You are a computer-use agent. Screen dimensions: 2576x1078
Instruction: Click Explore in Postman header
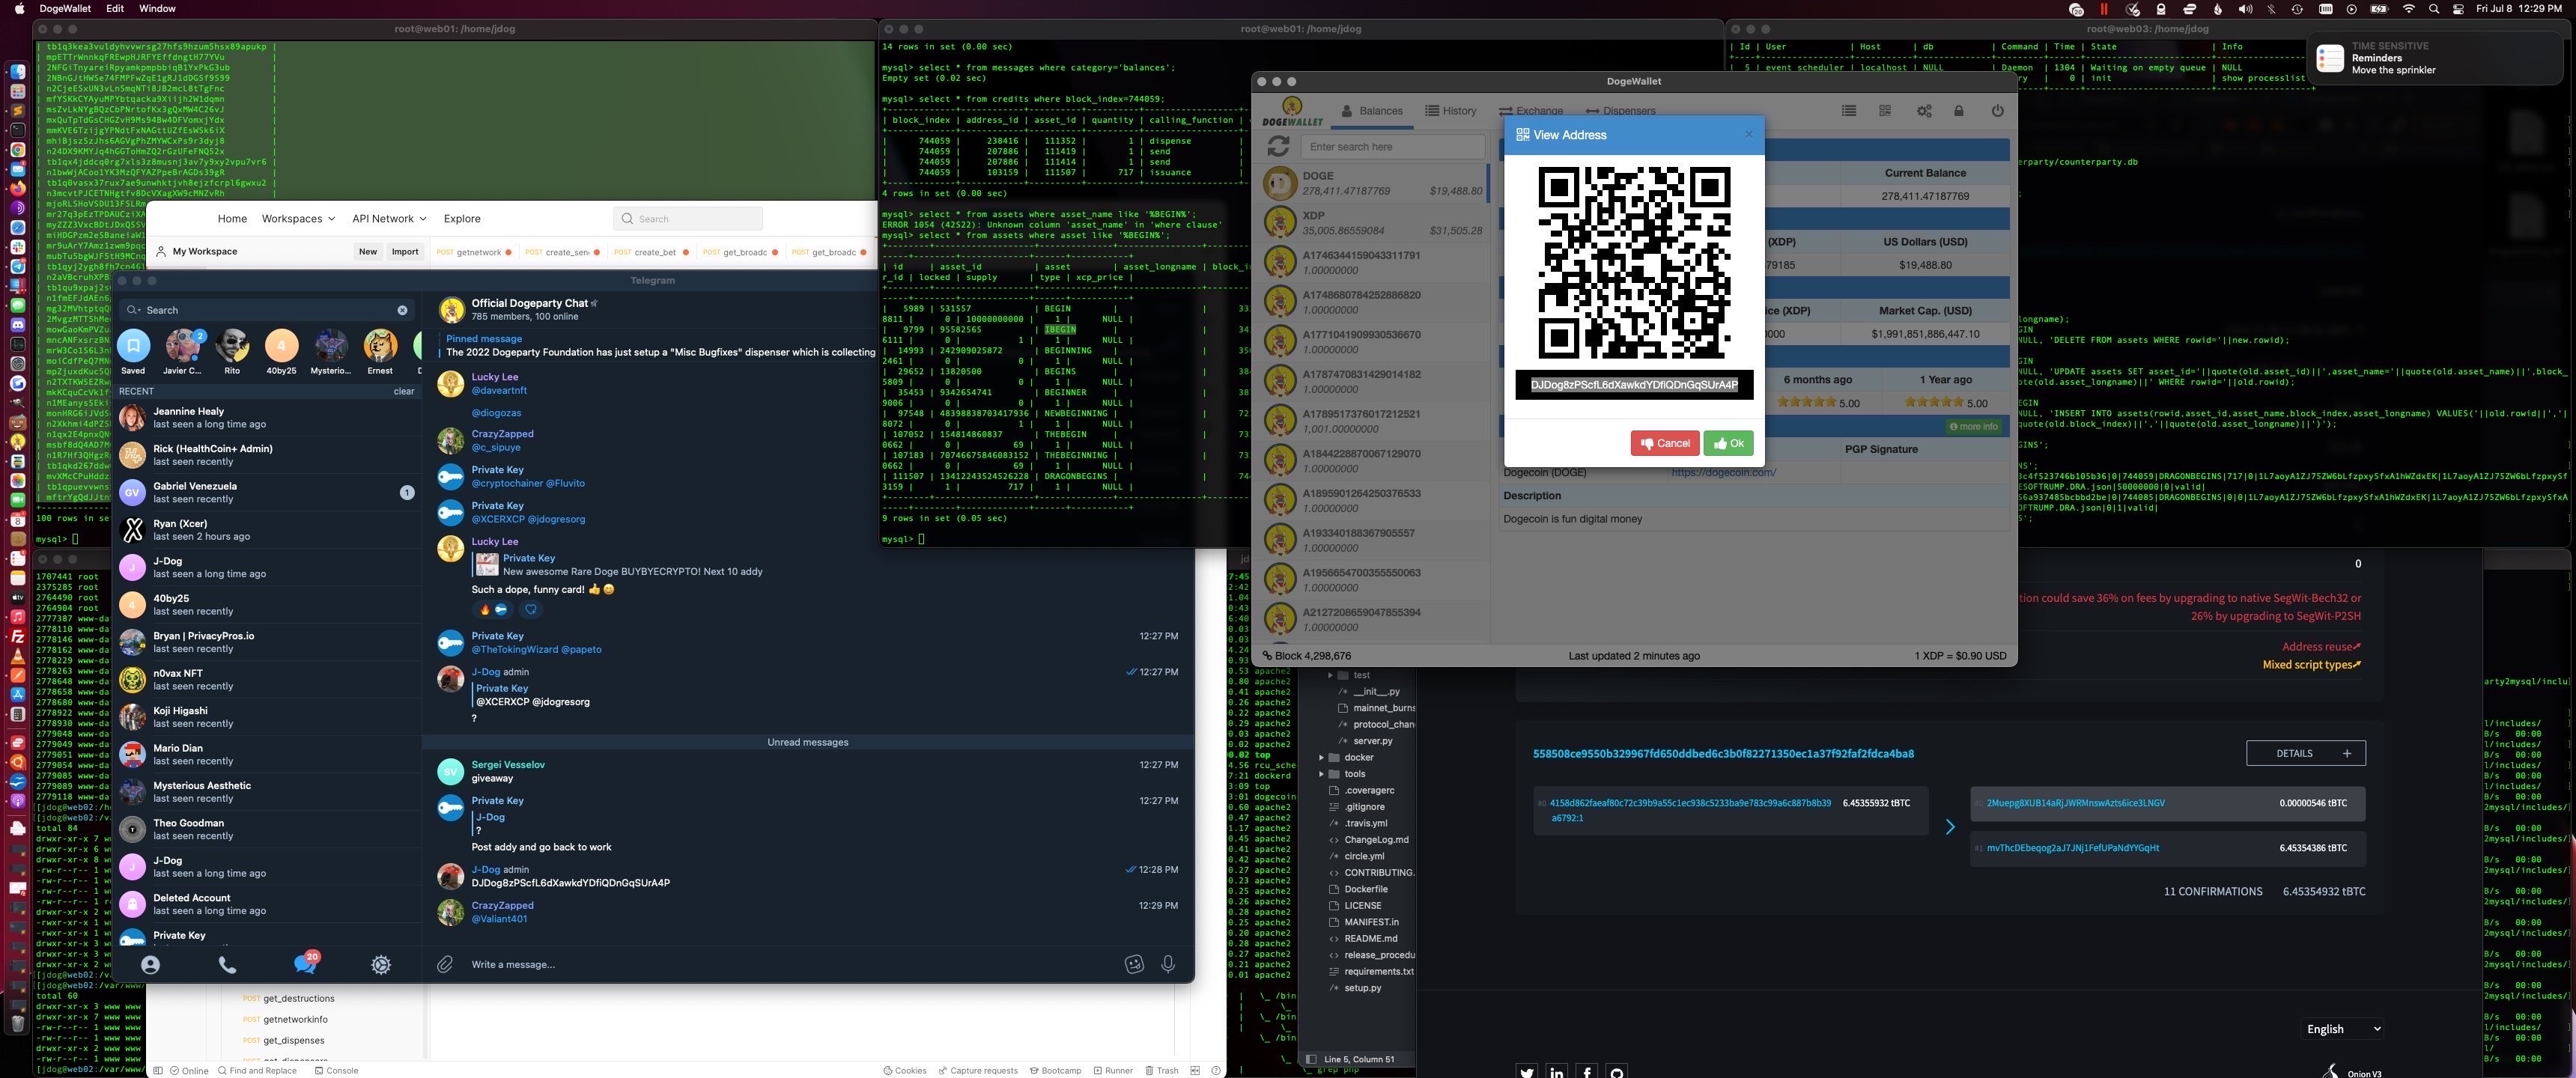(462, 218)
